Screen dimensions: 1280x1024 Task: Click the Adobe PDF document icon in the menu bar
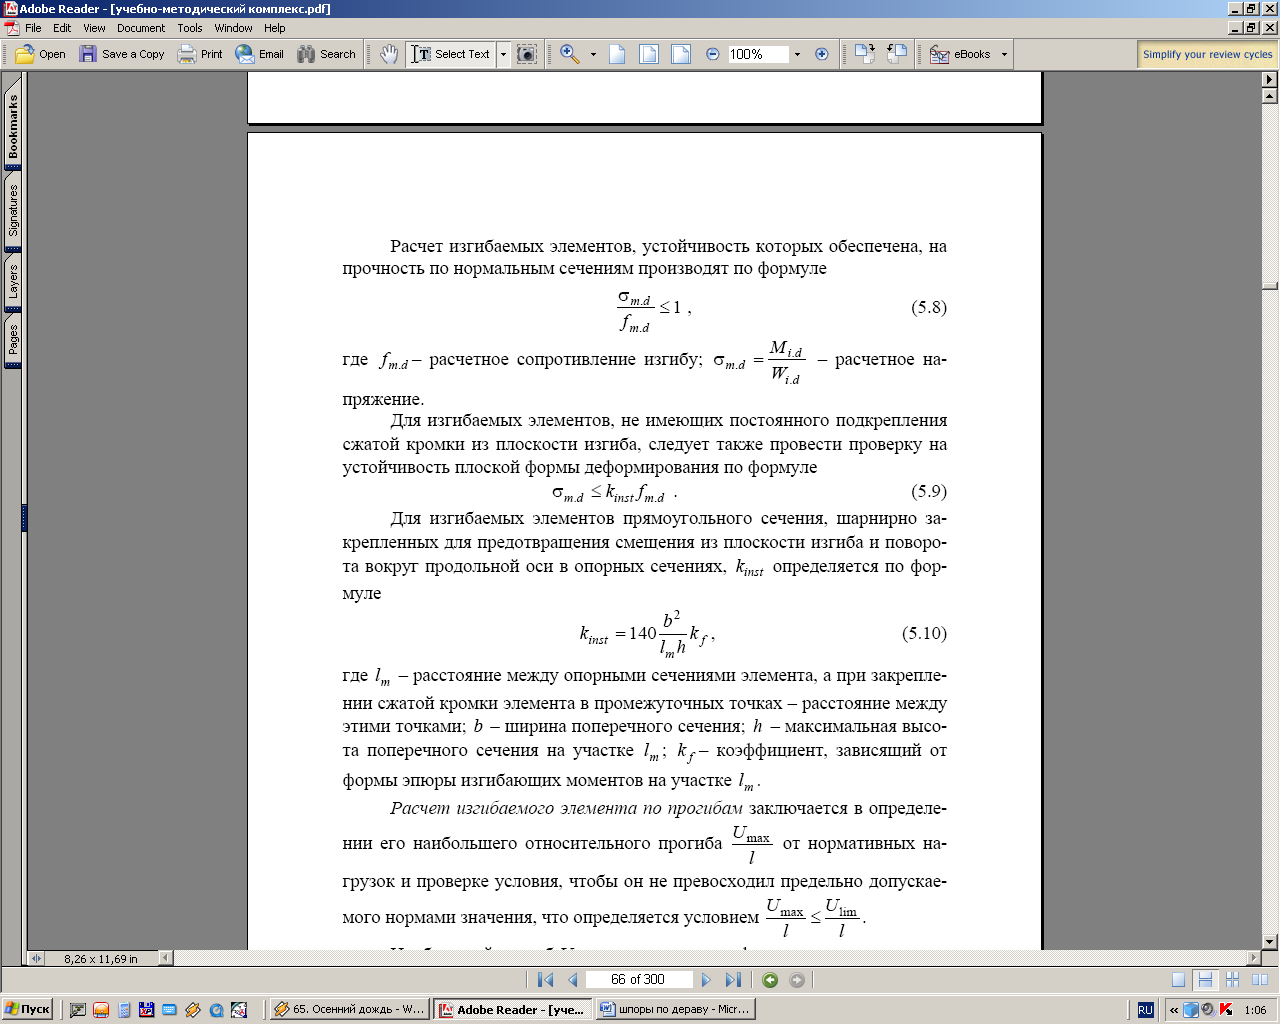click(11, 28)
